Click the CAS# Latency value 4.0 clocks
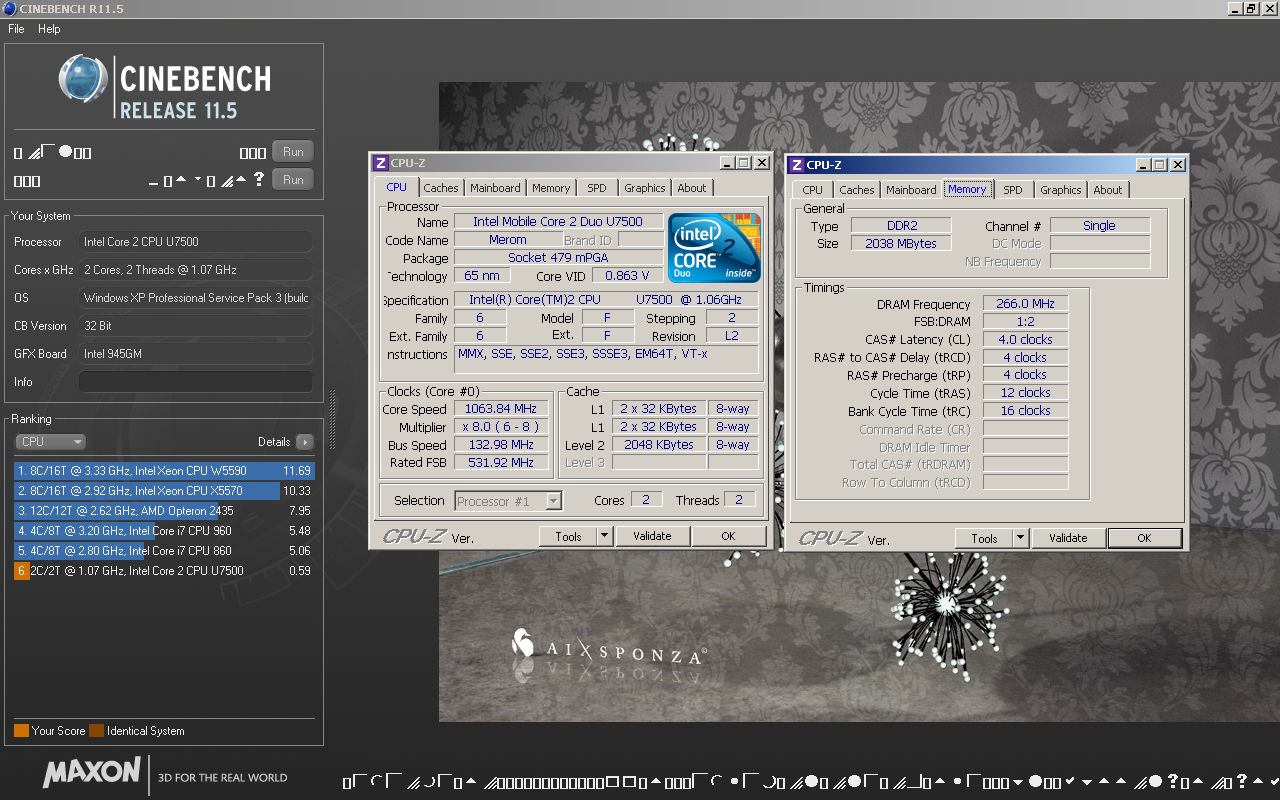The height and width of the screenshot is (800, 1280). pos(1026,340)
